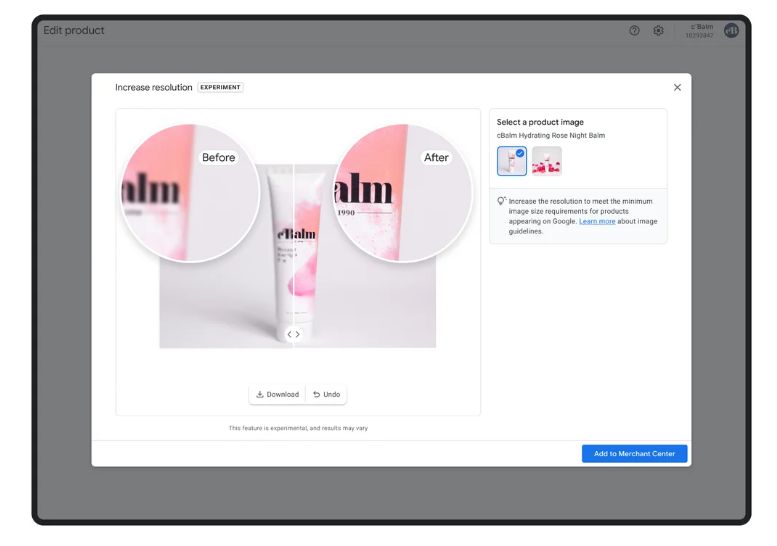777x546 pixels.
Task: Click the experimental feature disclaimer text
Action: pos(298,428)
